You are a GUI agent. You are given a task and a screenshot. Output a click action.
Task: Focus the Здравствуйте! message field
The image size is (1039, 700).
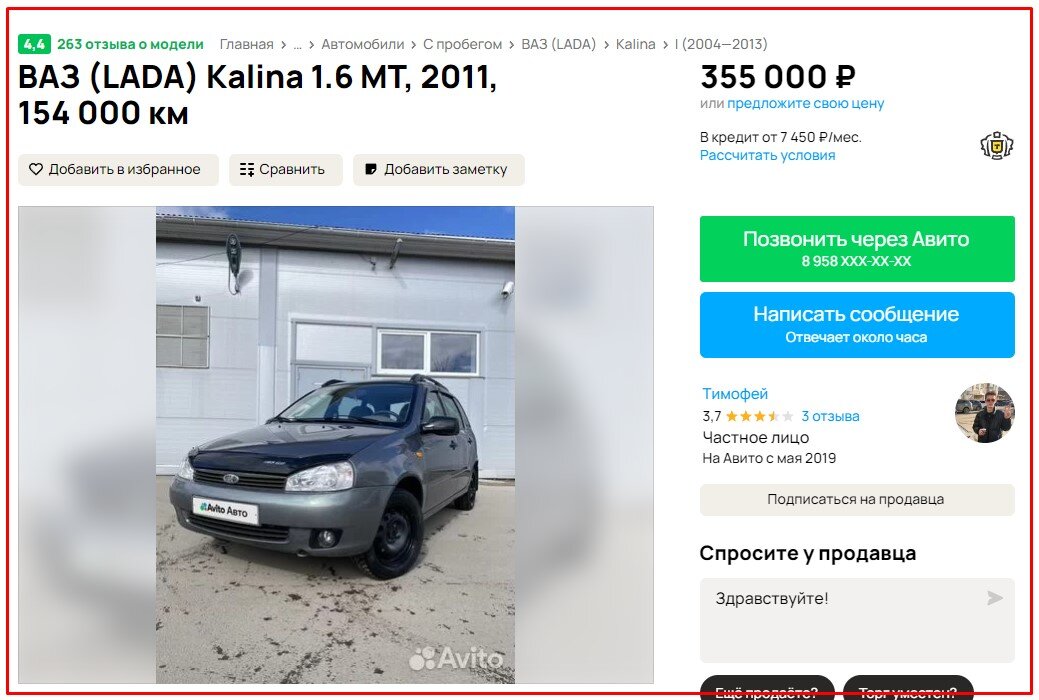pos(857,620)
